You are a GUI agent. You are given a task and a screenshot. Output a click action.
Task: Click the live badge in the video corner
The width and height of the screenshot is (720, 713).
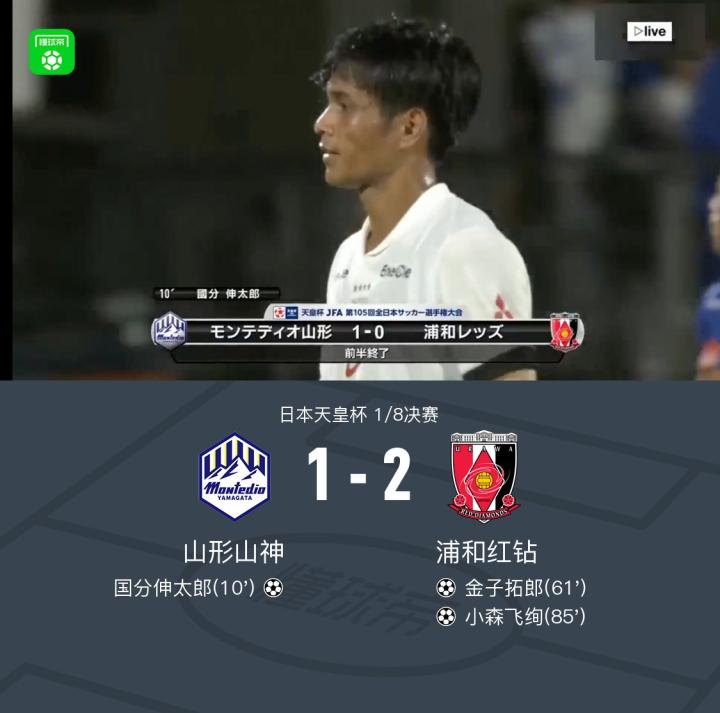[x=649, y=31]
